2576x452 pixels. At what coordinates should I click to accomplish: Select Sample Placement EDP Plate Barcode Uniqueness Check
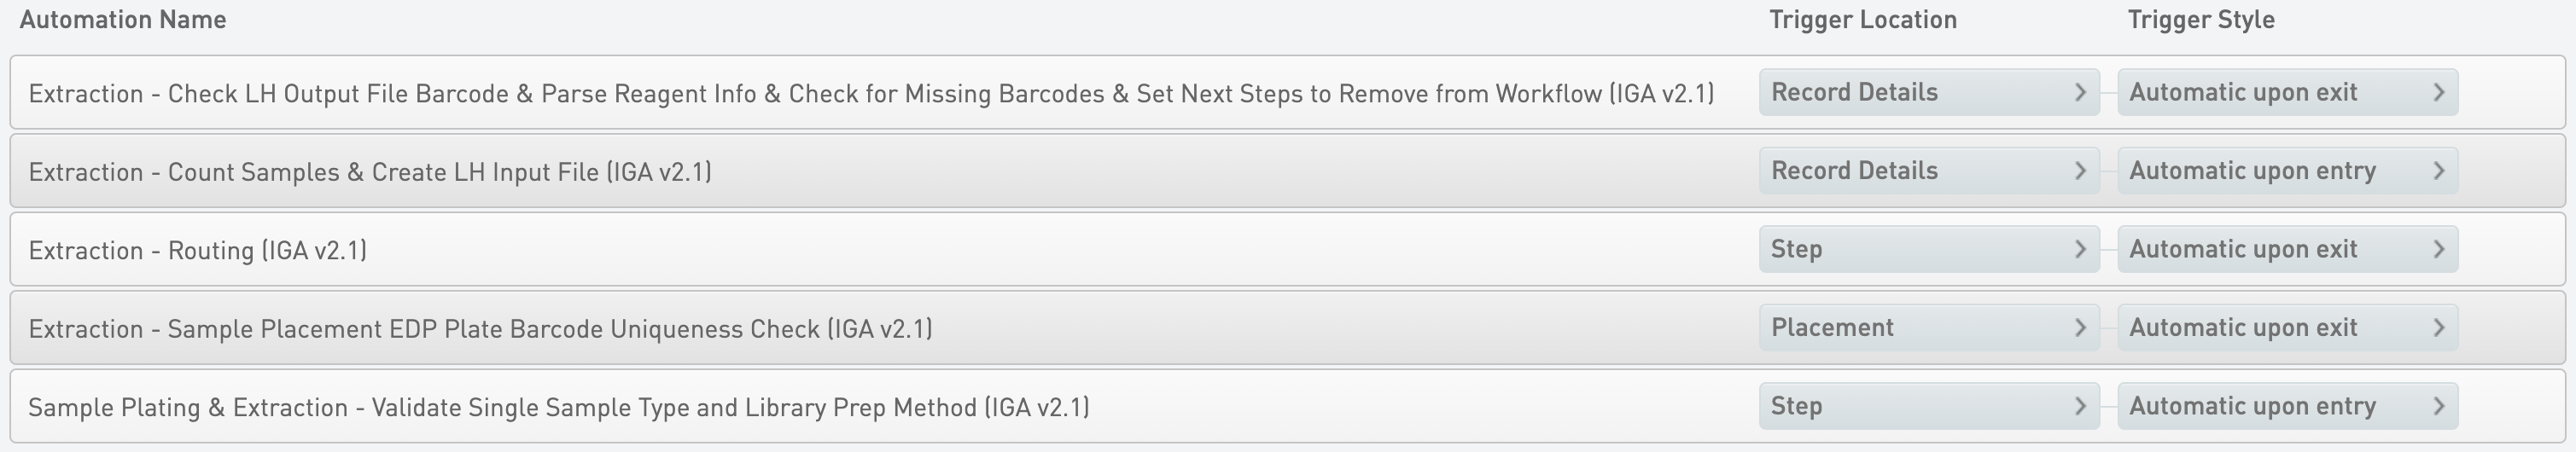point(480,329)
